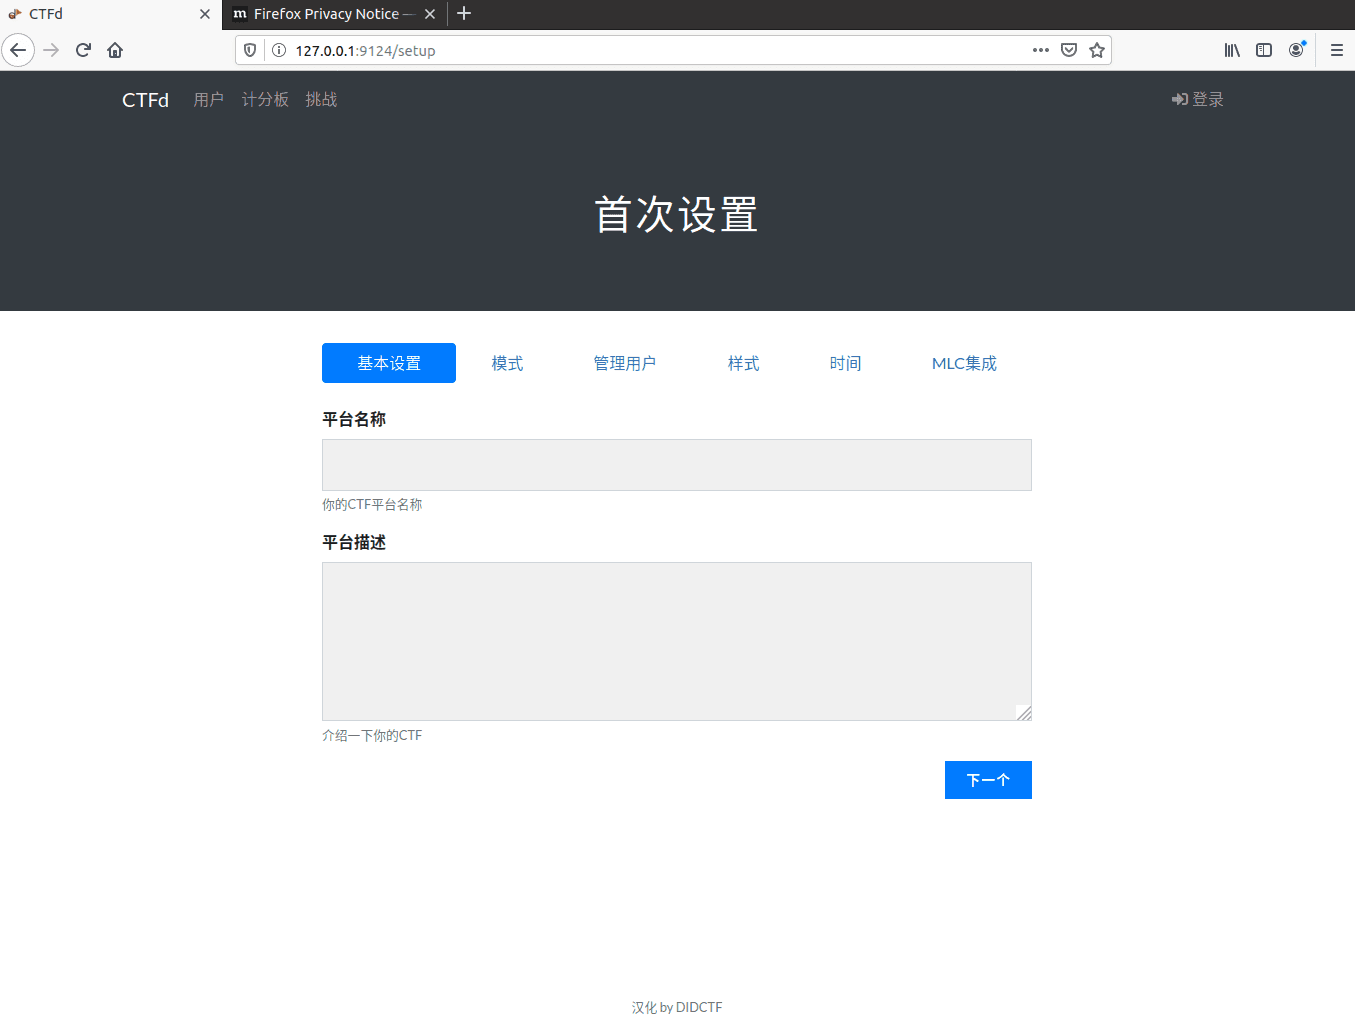
Task: Reload the current page
Action: tap(83, 50)
